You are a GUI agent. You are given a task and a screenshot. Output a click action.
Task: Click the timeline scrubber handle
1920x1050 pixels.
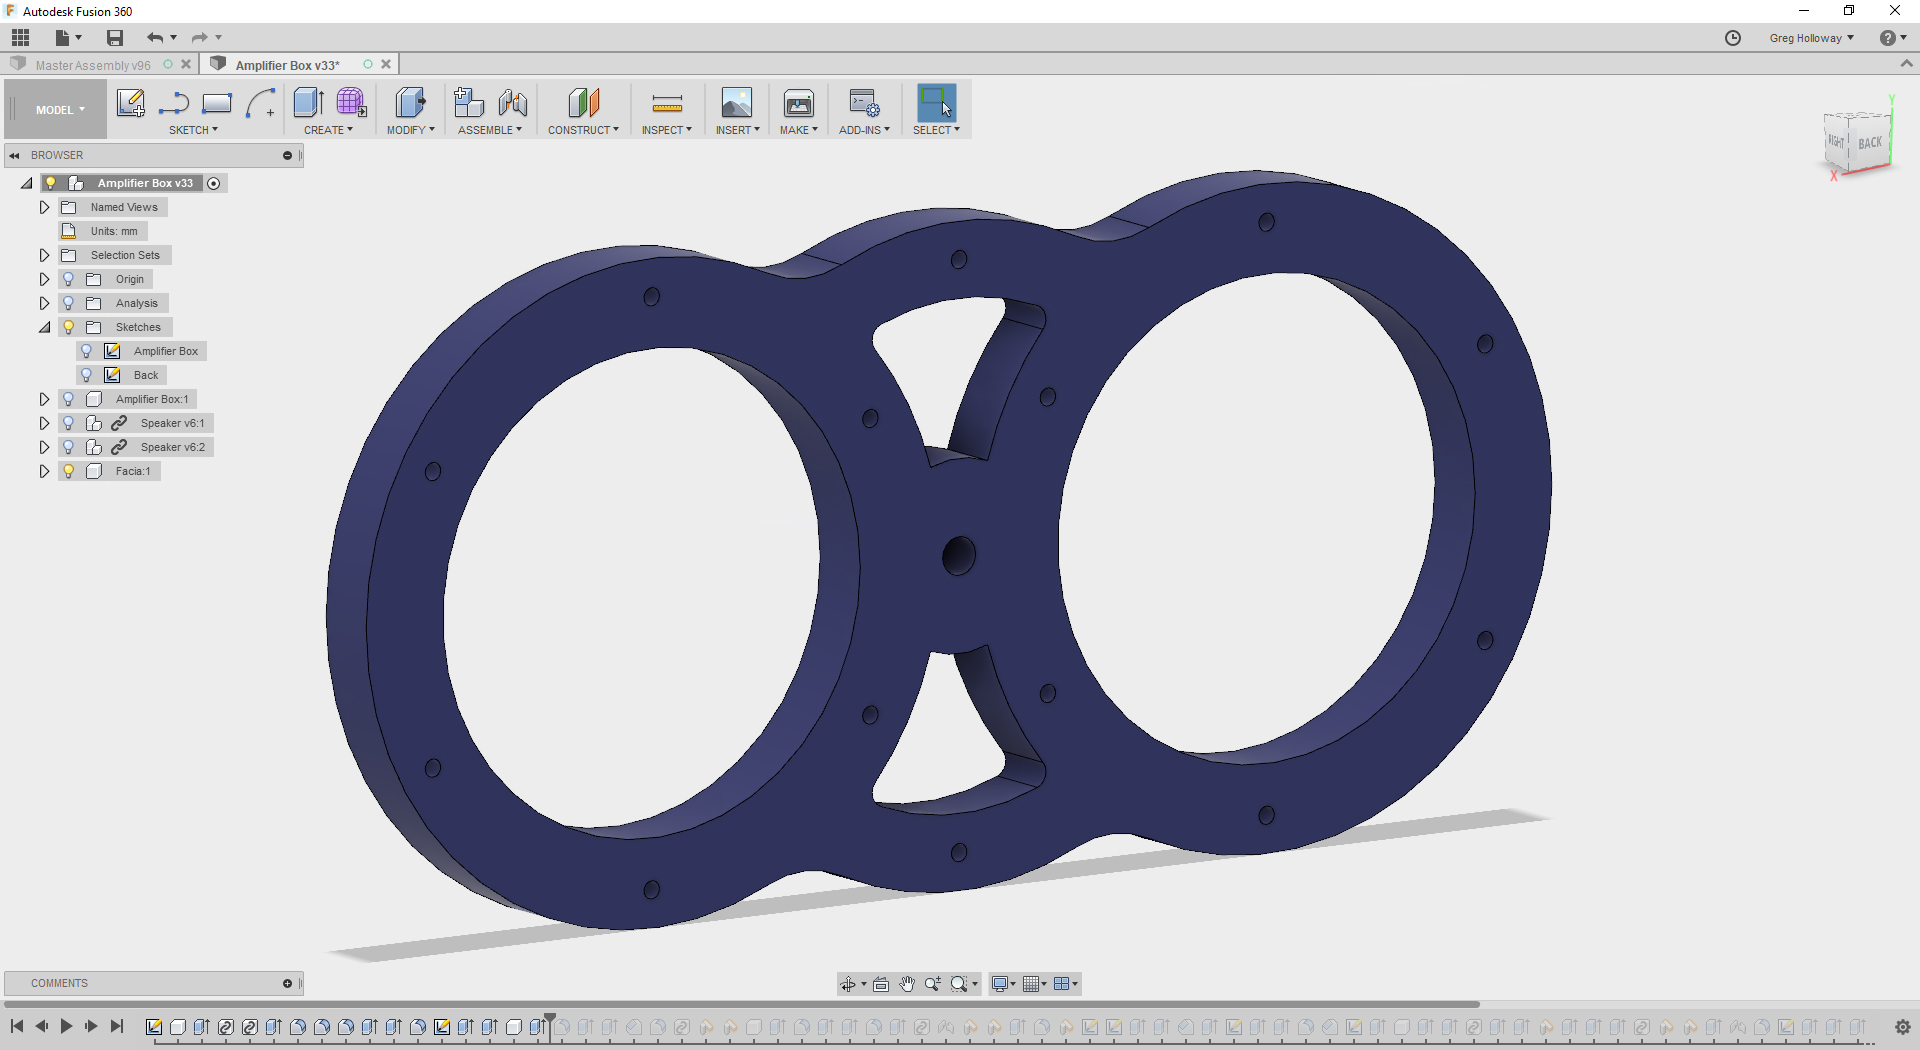550,1015
